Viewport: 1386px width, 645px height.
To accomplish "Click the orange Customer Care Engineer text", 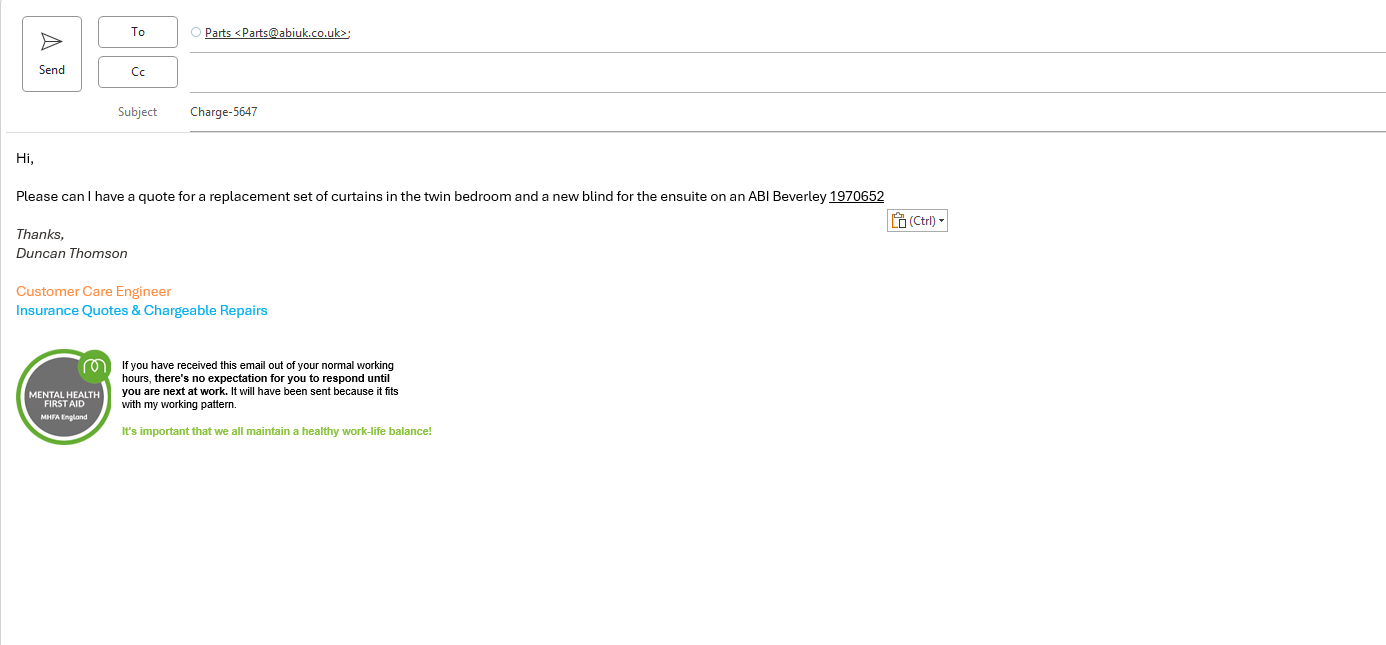I will 94,292.
